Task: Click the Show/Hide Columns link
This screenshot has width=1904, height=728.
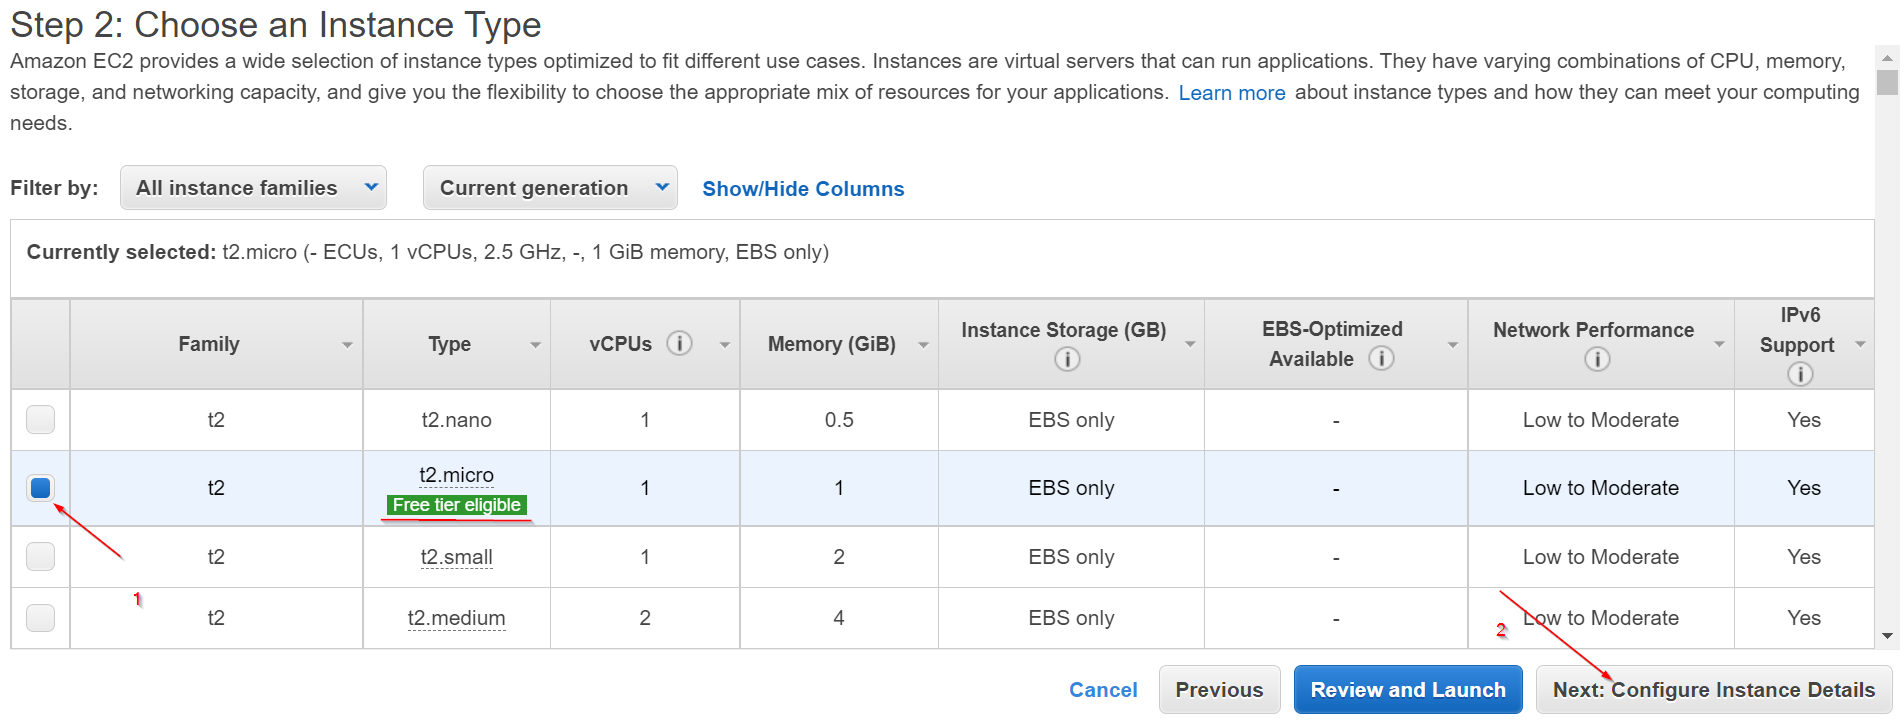Action: point(803,189)
